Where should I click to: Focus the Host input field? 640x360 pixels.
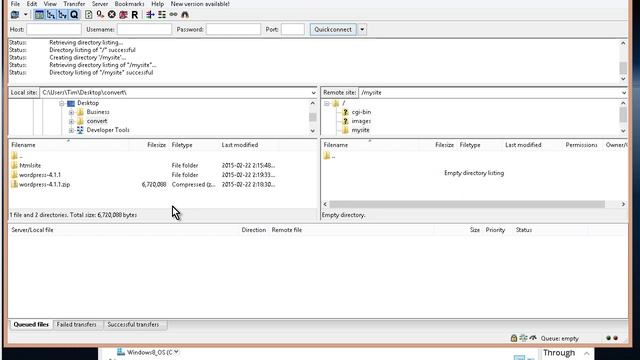coord(54,29)
